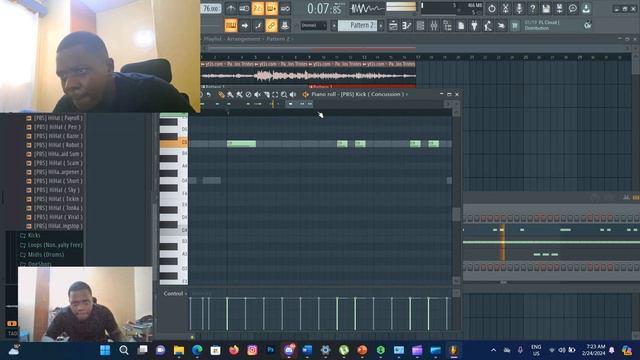The image size is (640, 360).
Task: Click the oscilloscope waveform display
Action: pos(367,8)
